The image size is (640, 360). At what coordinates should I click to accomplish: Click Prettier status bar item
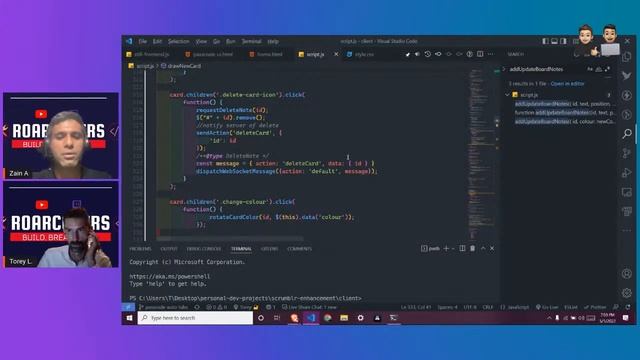596,307
